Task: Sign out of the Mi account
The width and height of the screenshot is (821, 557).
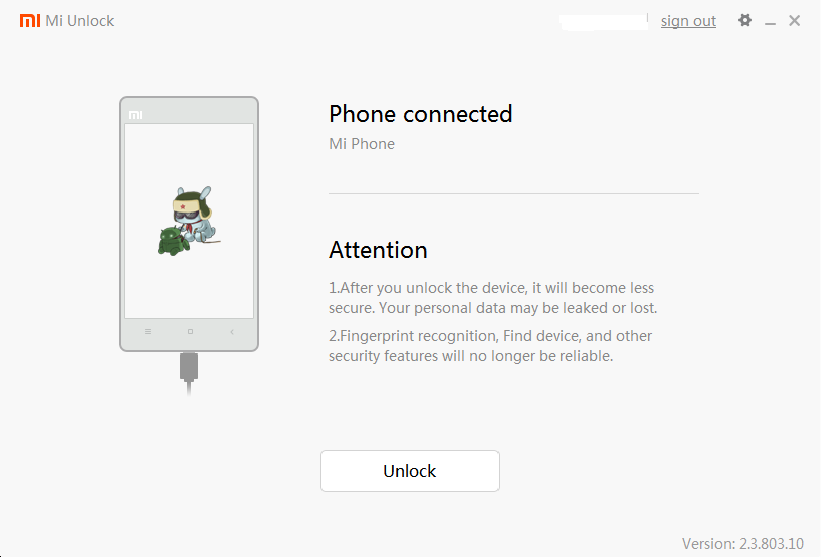Action: 688,21
